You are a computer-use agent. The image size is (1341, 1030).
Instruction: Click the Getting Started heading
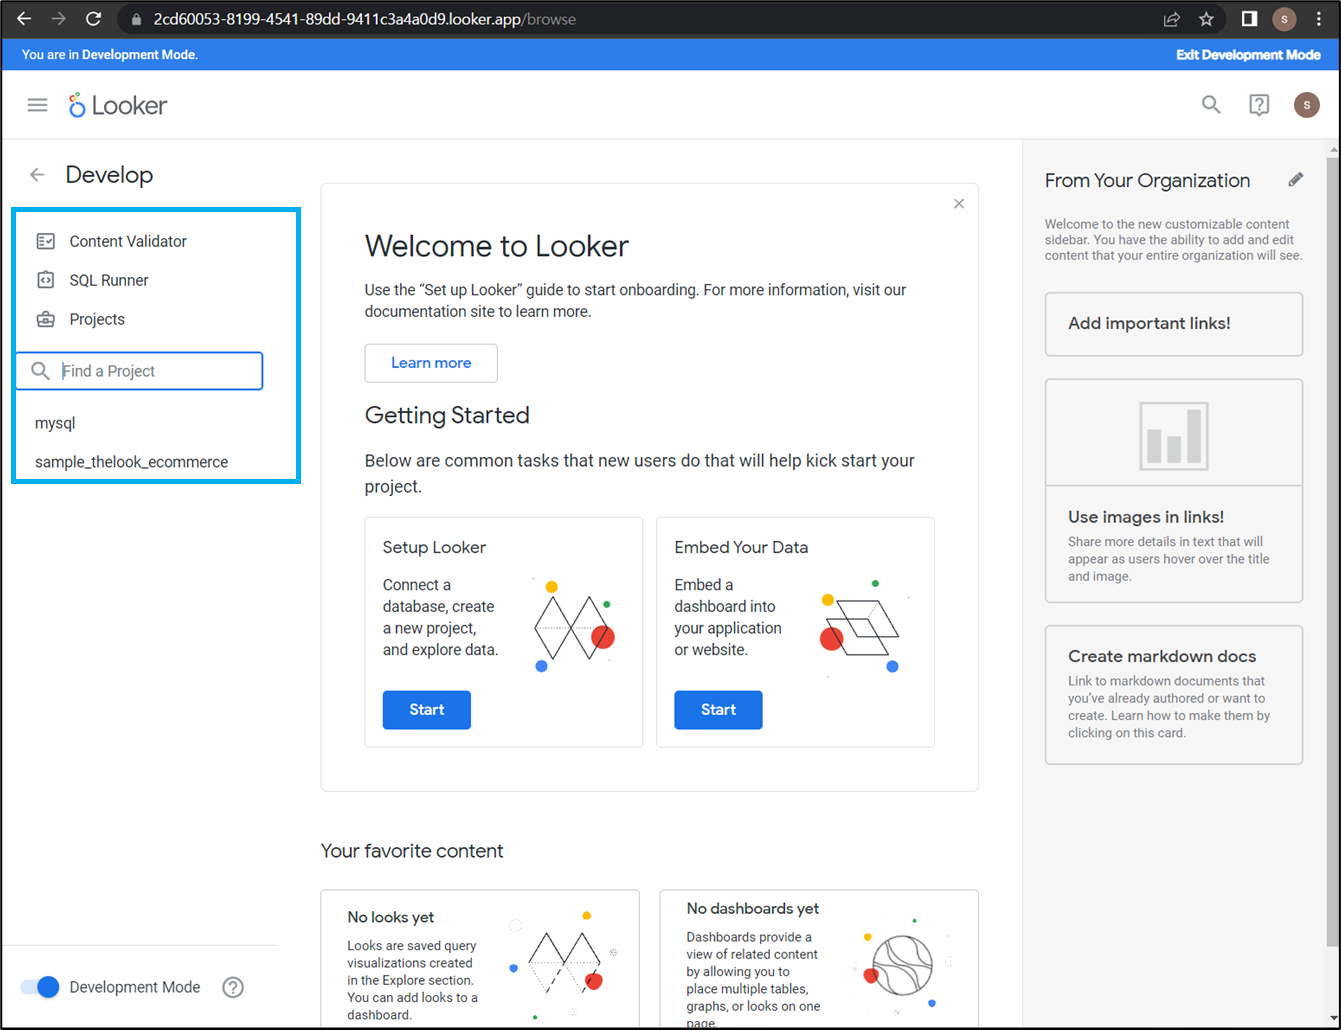coord(447,415)
